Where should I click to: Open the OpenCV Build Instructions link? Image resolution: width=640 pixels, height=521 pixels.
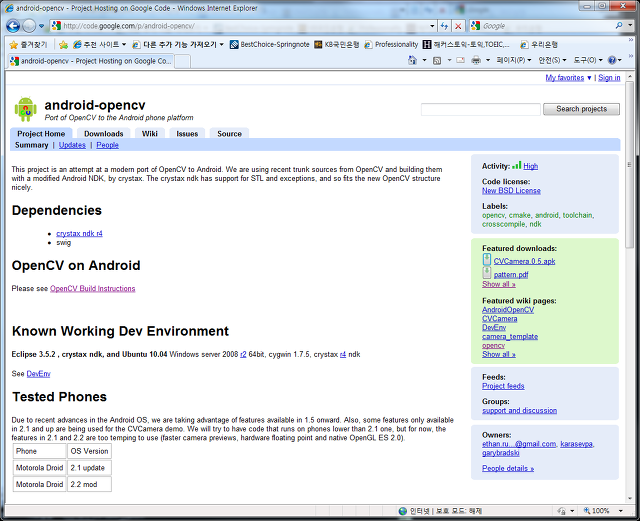point(92,289)
